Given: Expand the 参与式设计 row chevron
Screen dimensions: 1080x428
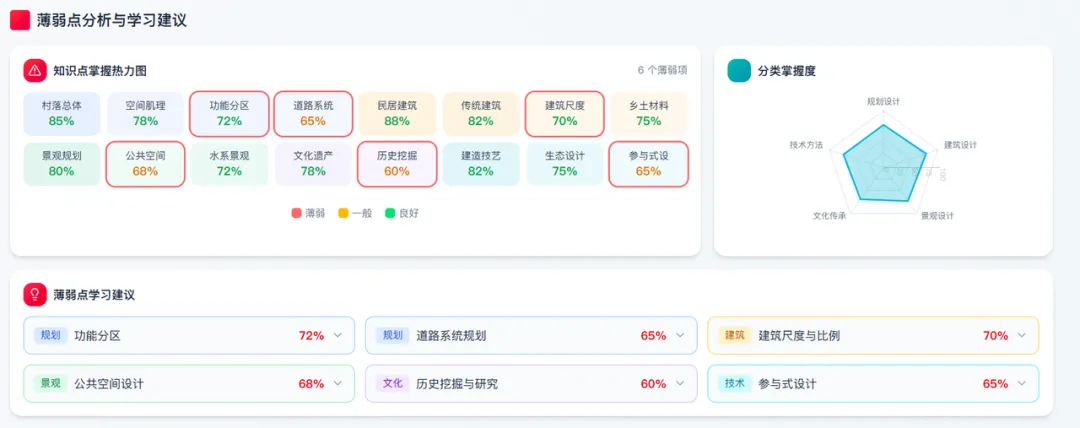Looking at the screenshot, I should (x=1022, y=384).
